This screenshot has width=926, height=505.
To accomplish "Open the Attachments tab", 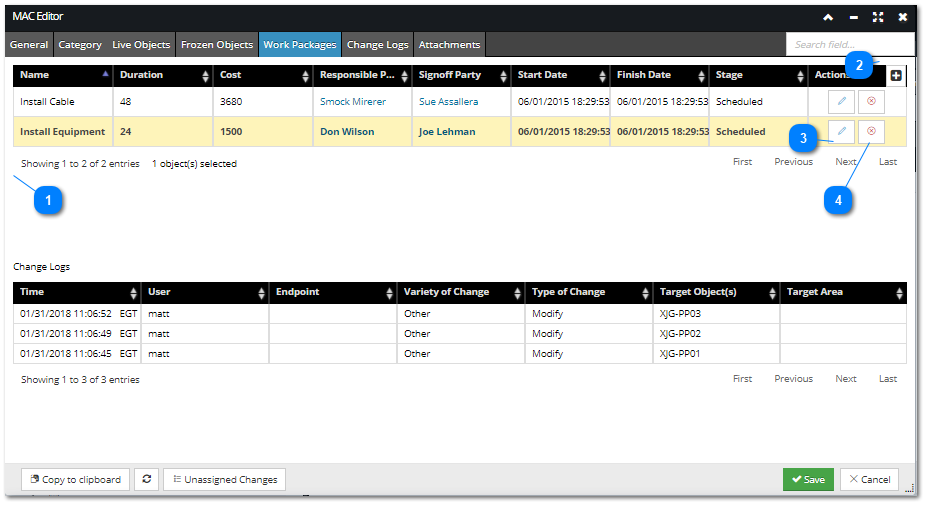I will 449,45.
